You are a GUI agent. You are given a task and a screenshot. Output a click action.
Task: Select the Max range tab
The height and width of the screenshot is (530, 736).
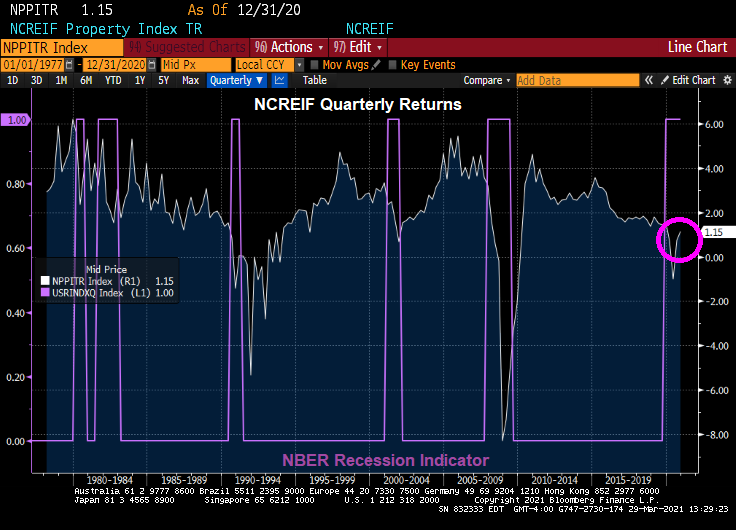coord(191,80)
